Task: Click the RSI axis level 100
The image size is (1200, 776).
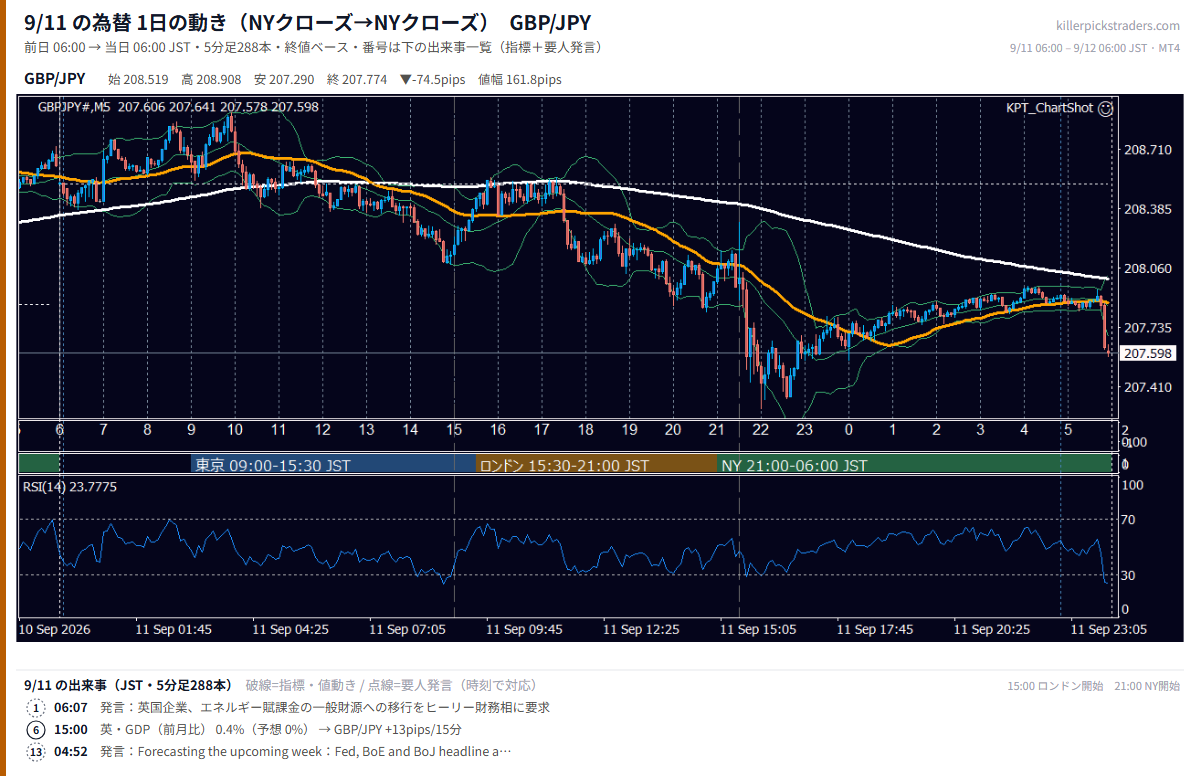Action: [x=1132, y=485]
